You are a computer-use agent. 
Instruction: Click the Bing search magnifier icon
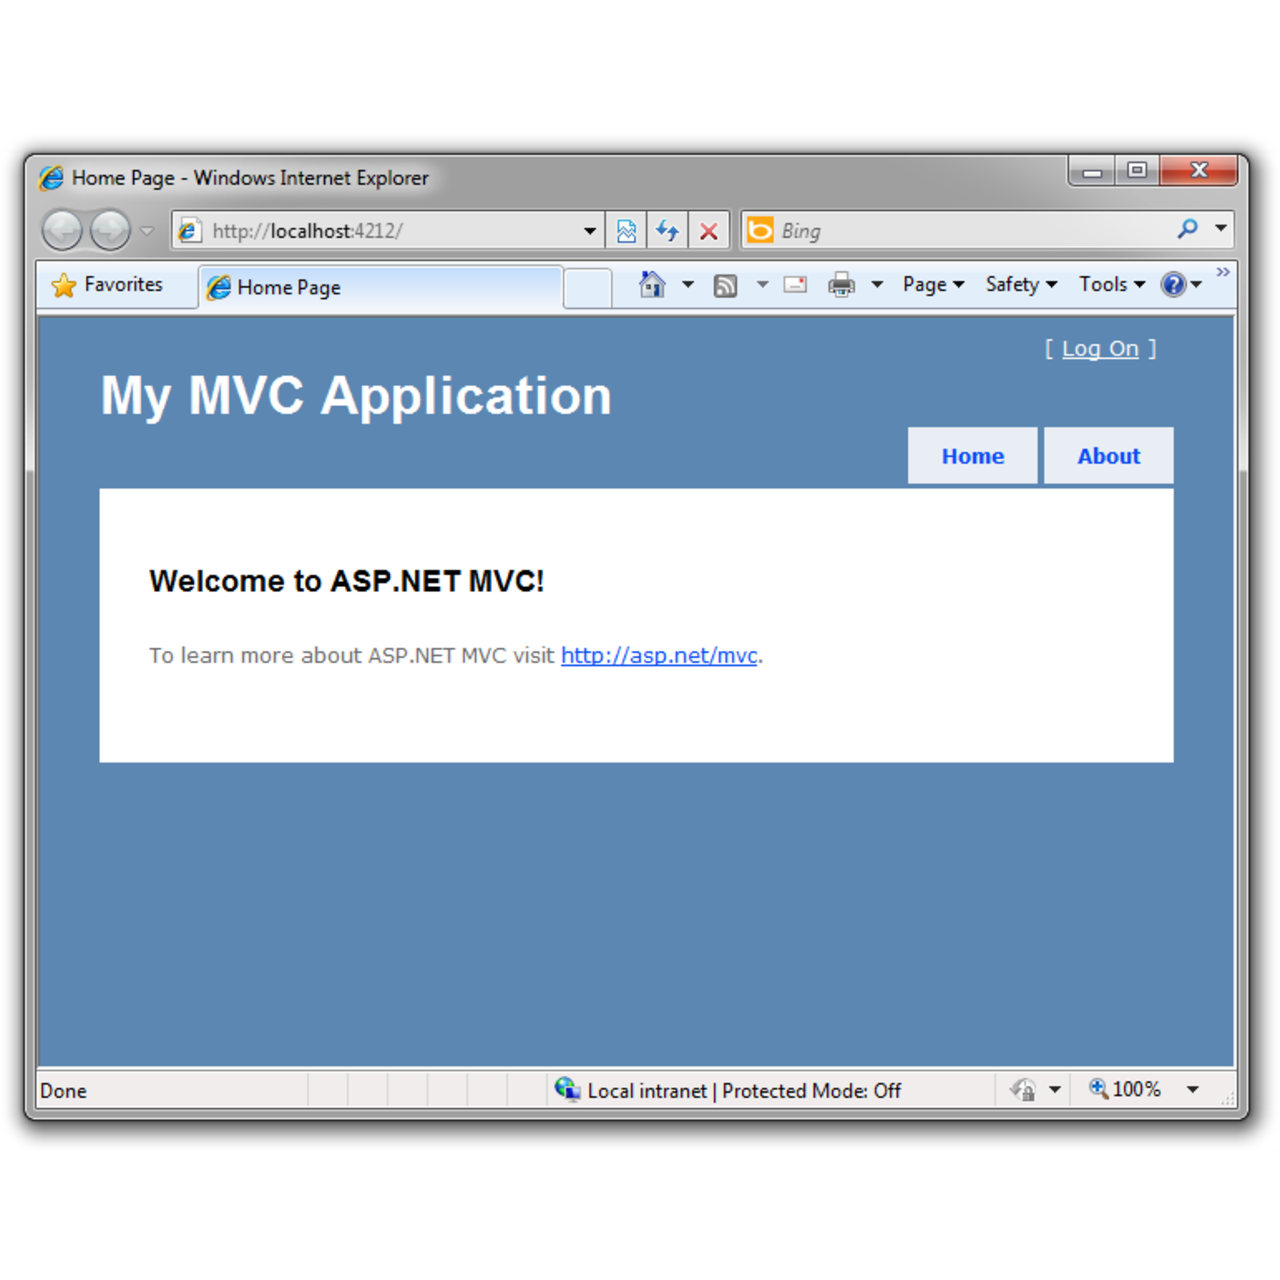pos(1187,230)
